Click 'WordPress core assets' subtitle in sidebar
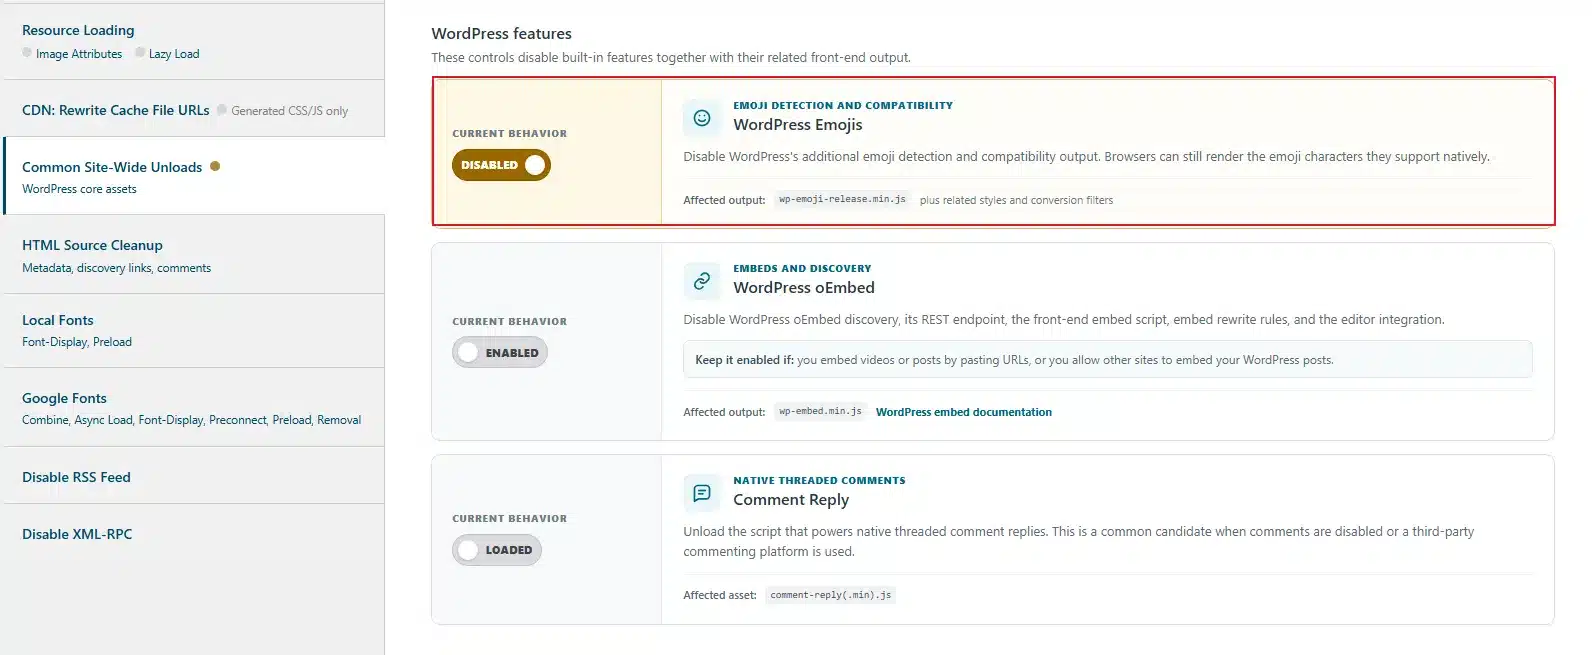The width and height of the screenshot is (1592, 655). click(79, 189)
